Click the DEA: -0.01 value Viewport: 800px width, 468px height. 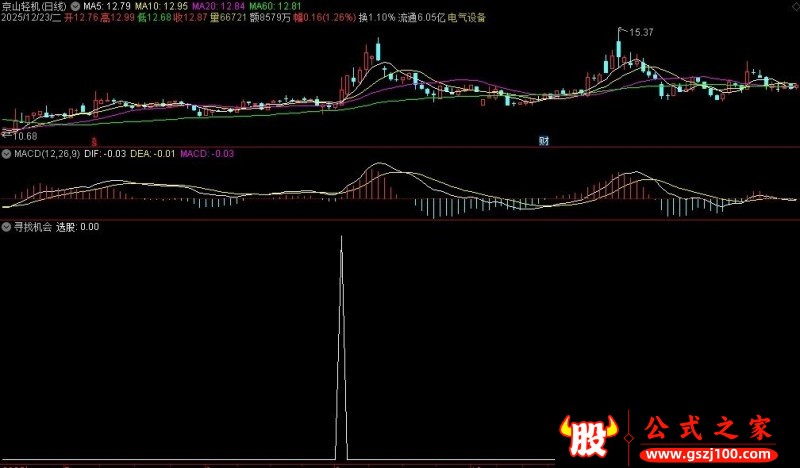coord(153,154)
